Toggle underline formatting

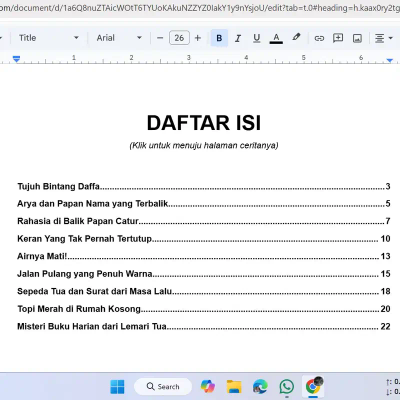(256, 38)
